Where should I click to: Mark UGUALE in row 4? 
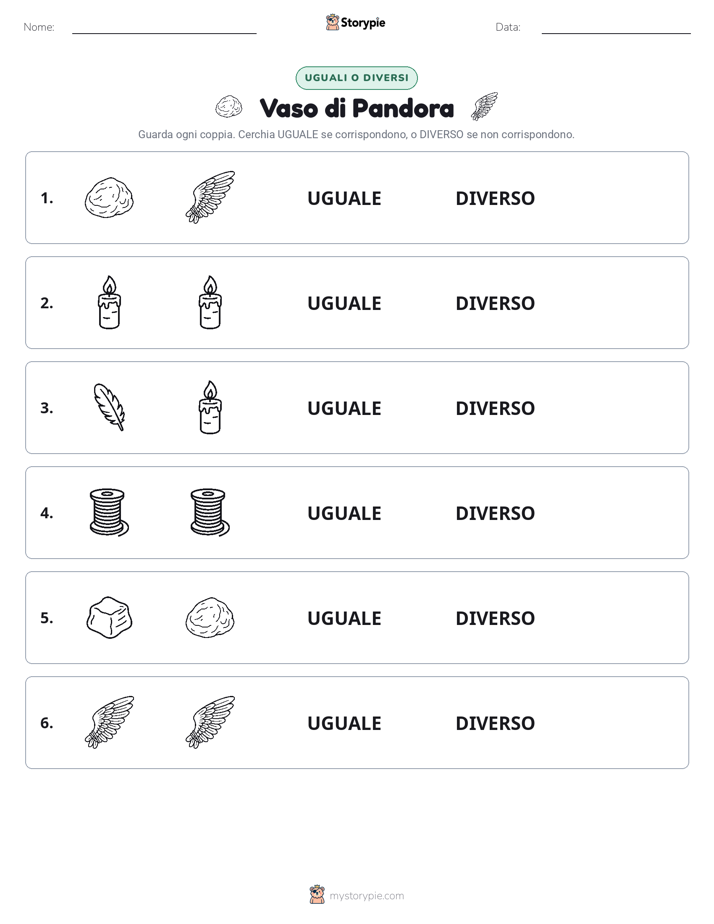pyautogui.click(x=345, y=513)
